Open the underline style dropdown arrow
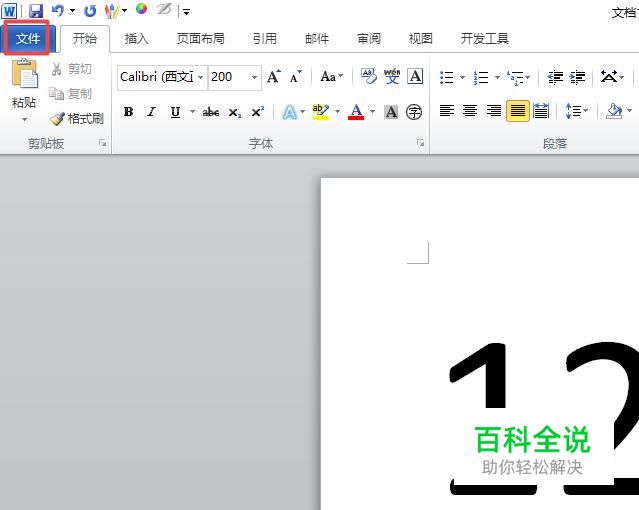Viewport: 639px width, 510px height. tap(192, 112)
